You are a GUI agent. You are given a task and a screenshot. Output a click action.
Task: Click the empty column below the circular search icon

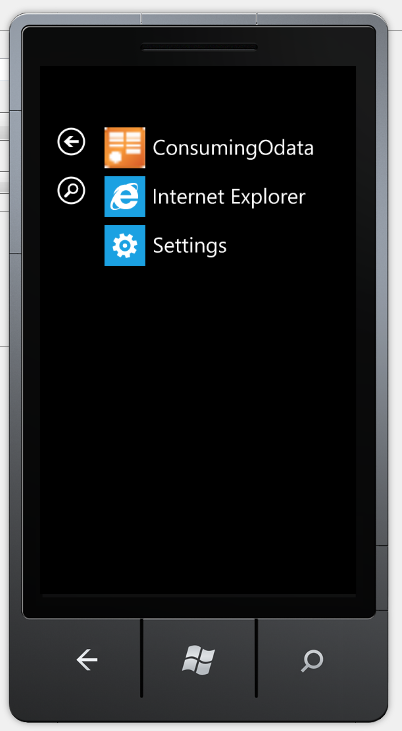point(71,373)
